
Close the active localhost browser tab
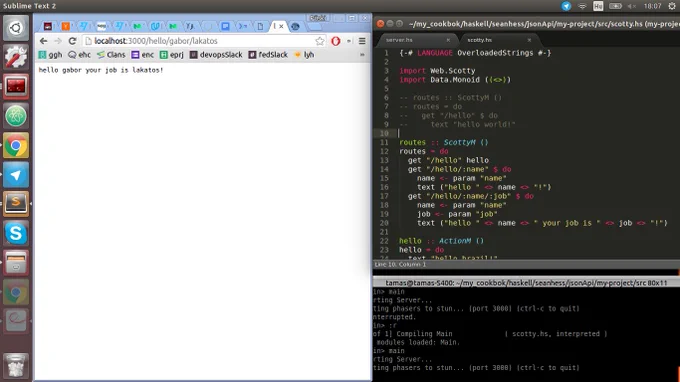click(x=281, y=26)
